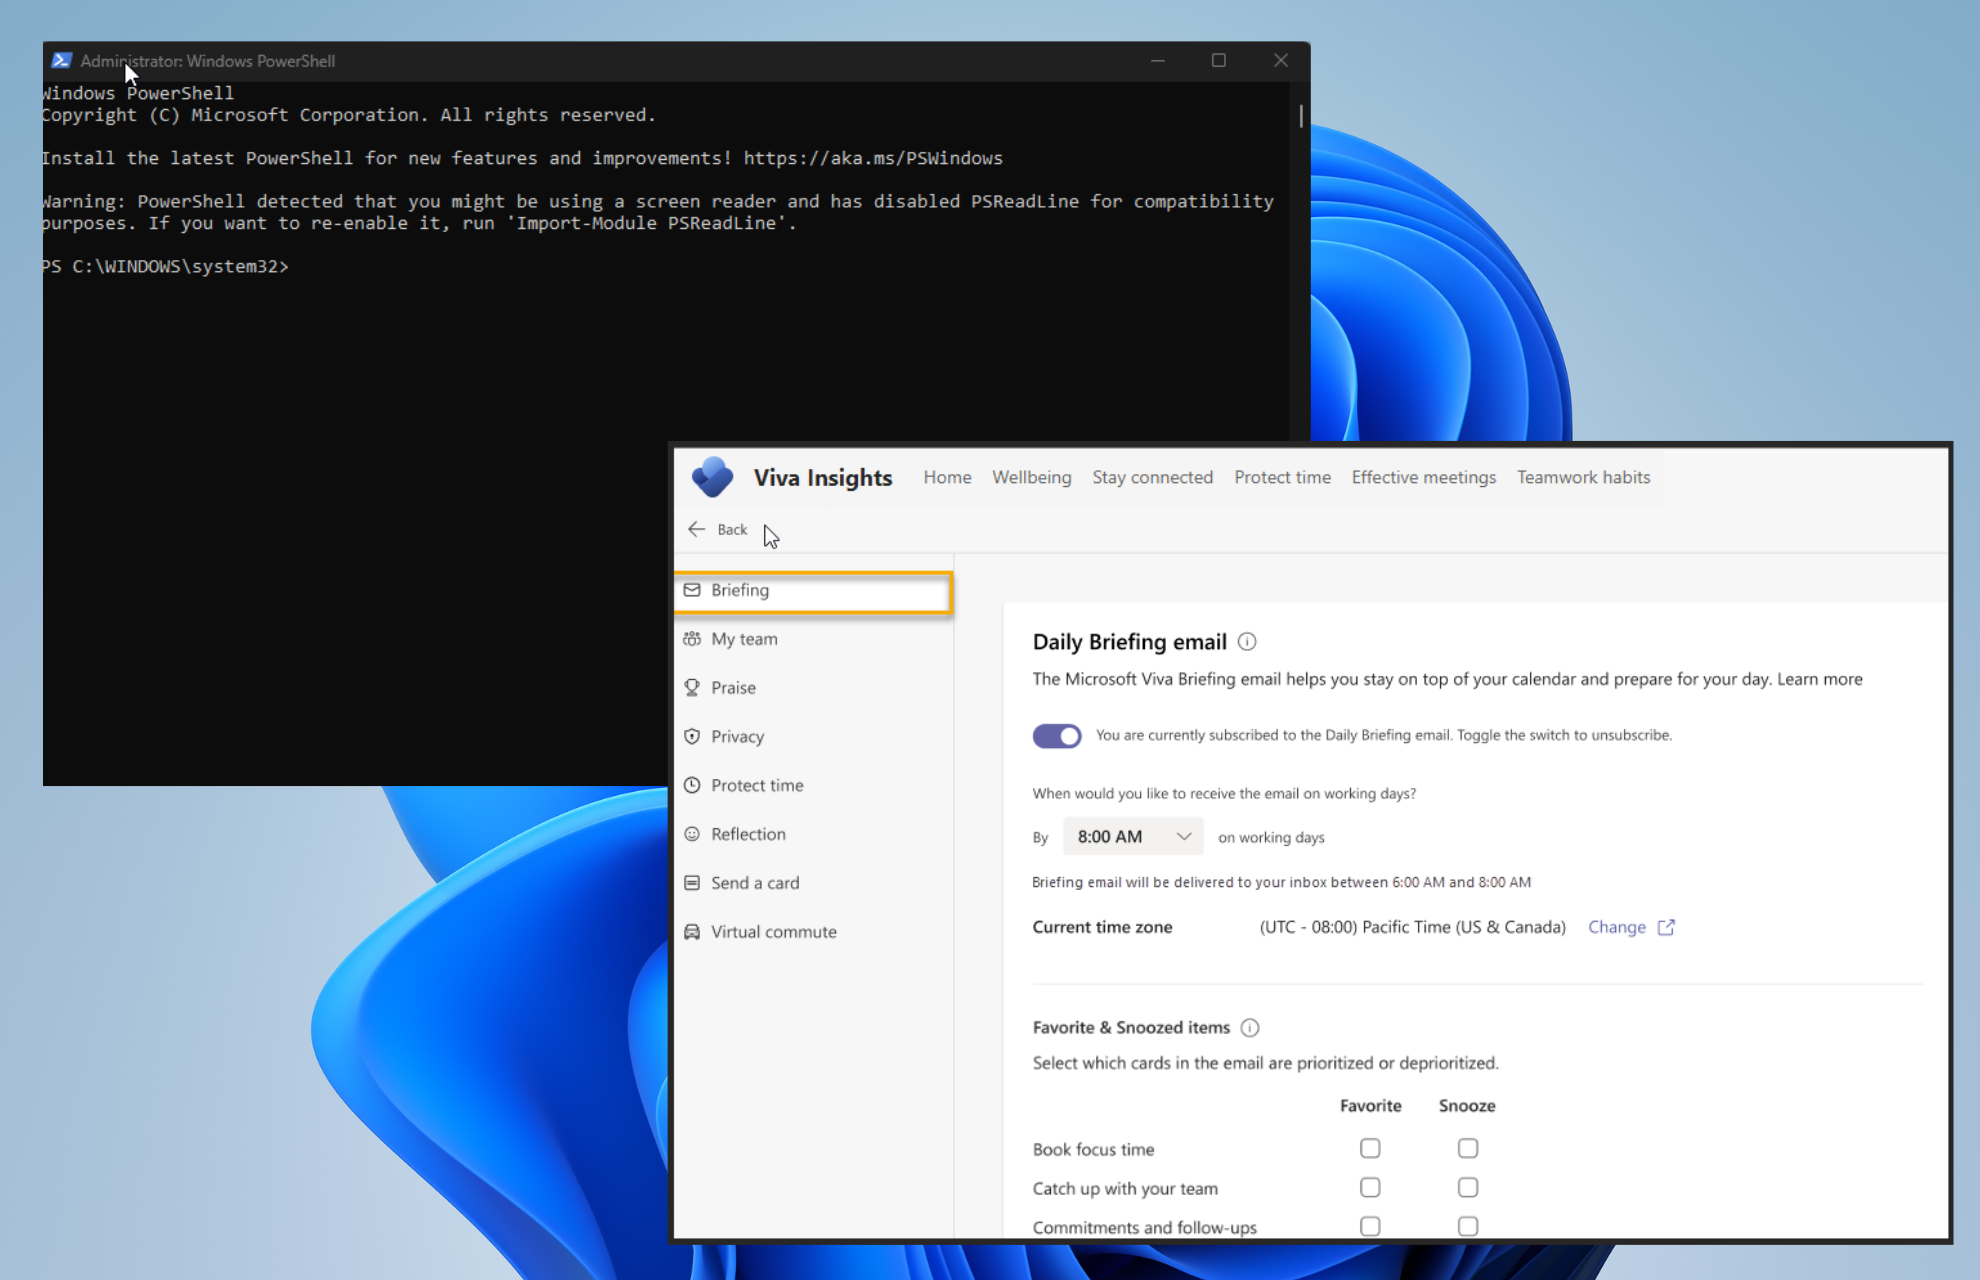The height and width of the screenshot is (1280, 1980).
Task: Toggle the Daily Briefing email subscription switch
Action: point(1057,736)
